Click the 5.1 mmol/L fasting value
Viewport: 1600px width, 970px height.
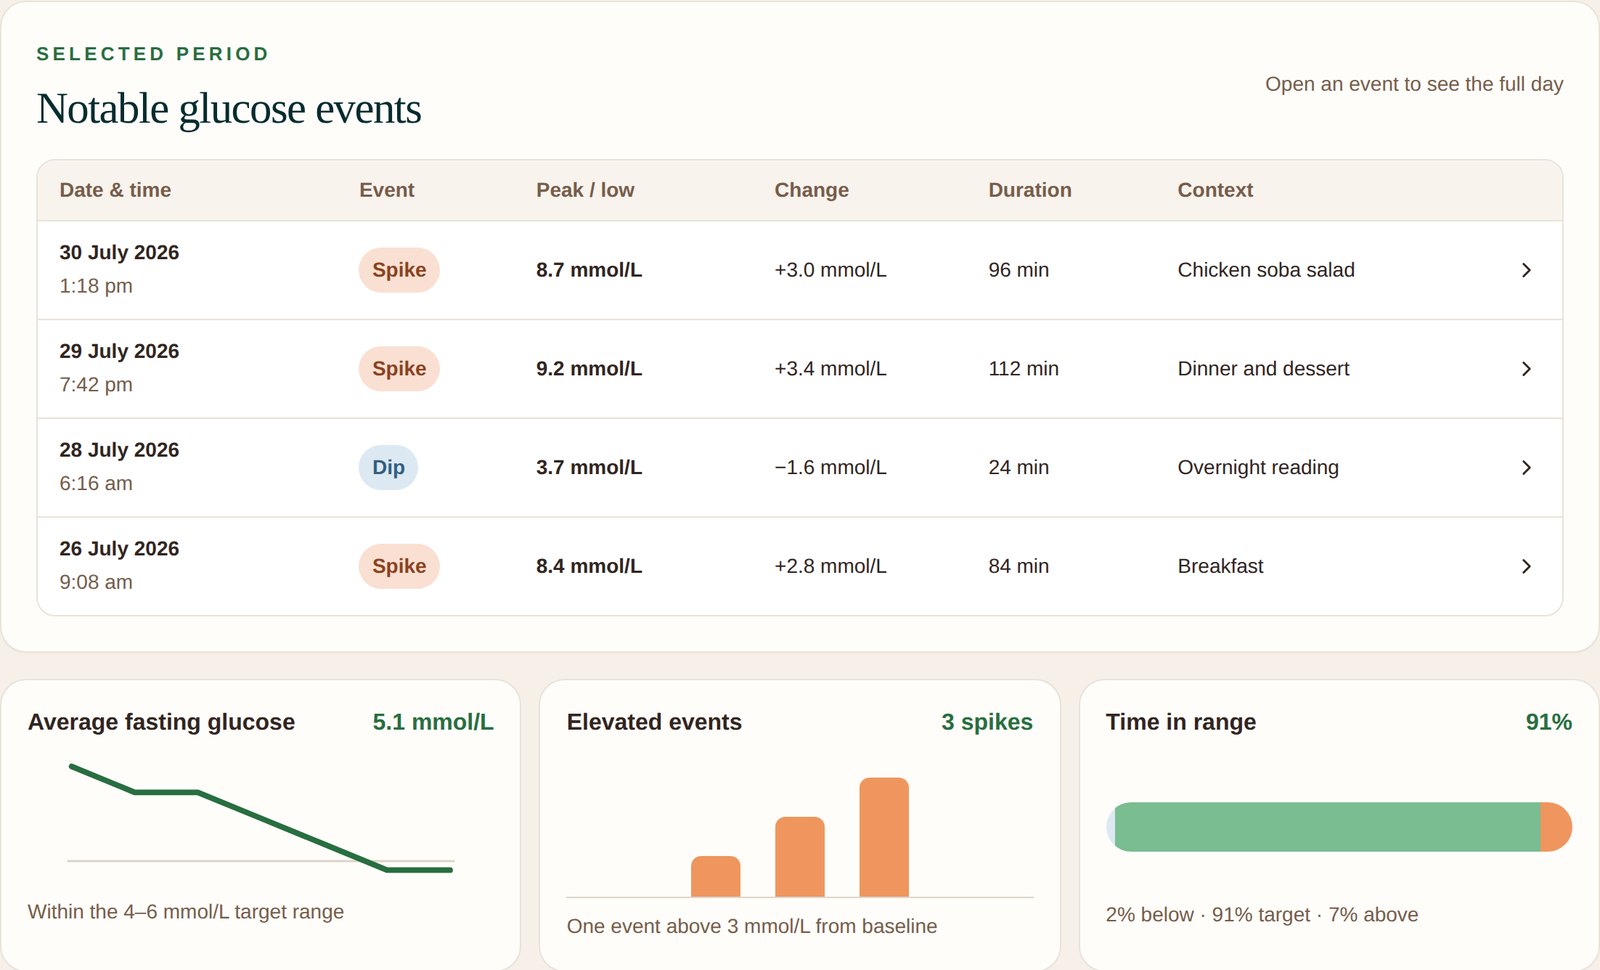pyautogui.click(x=433, y=722)
